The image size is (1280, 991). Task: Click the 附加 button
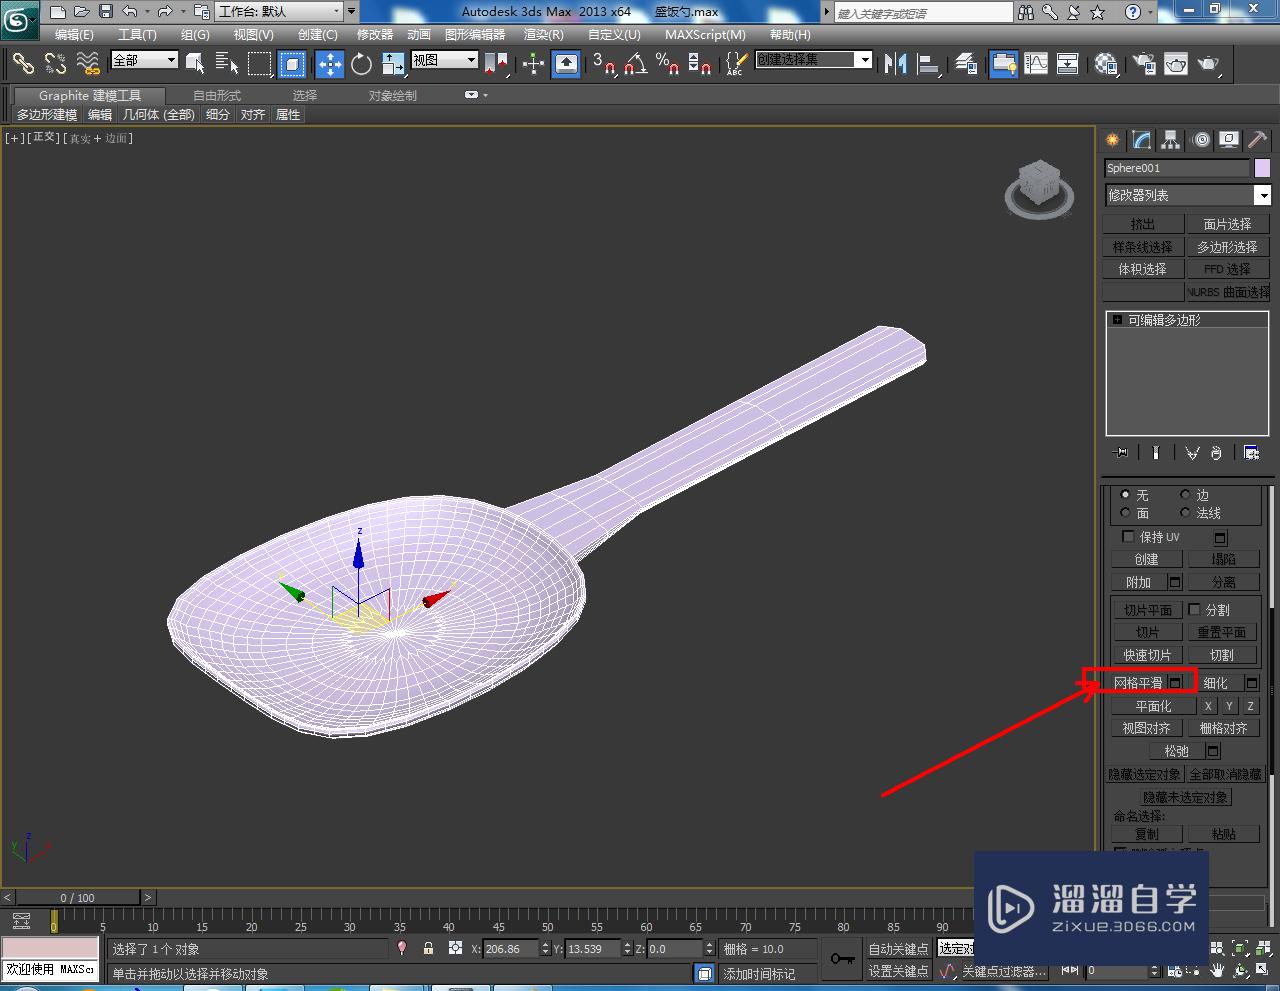point(1138,582)
